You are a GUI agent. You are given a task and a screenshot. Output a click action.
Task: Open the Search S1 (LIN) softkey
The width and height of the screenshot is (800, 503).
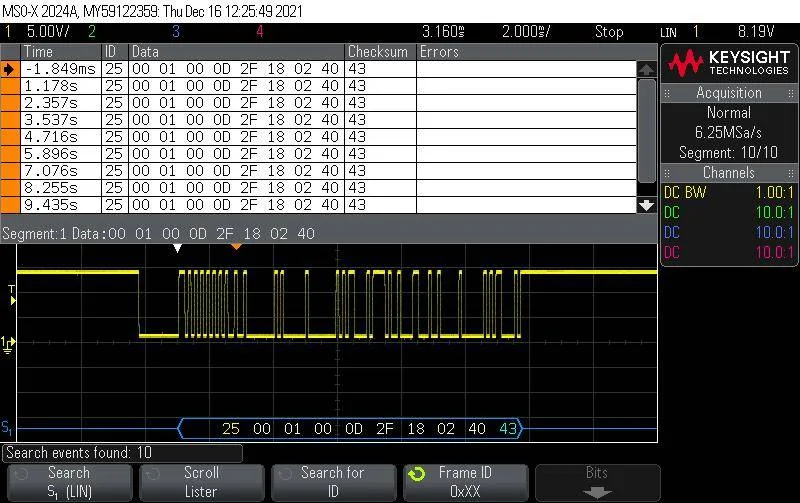point(69,482)
